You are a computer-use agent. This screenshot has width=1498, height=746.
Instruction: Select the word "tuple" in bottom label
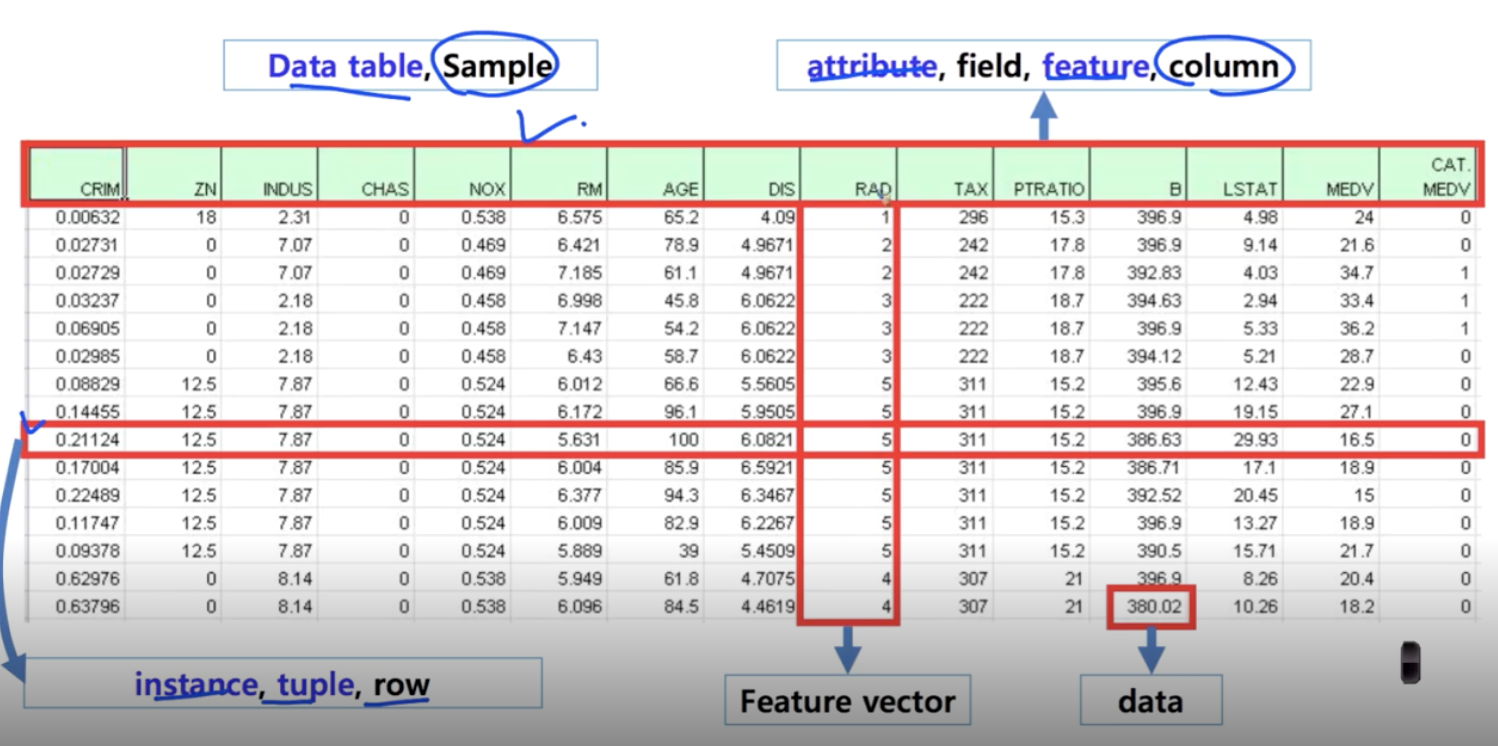(x=315, y=684)
